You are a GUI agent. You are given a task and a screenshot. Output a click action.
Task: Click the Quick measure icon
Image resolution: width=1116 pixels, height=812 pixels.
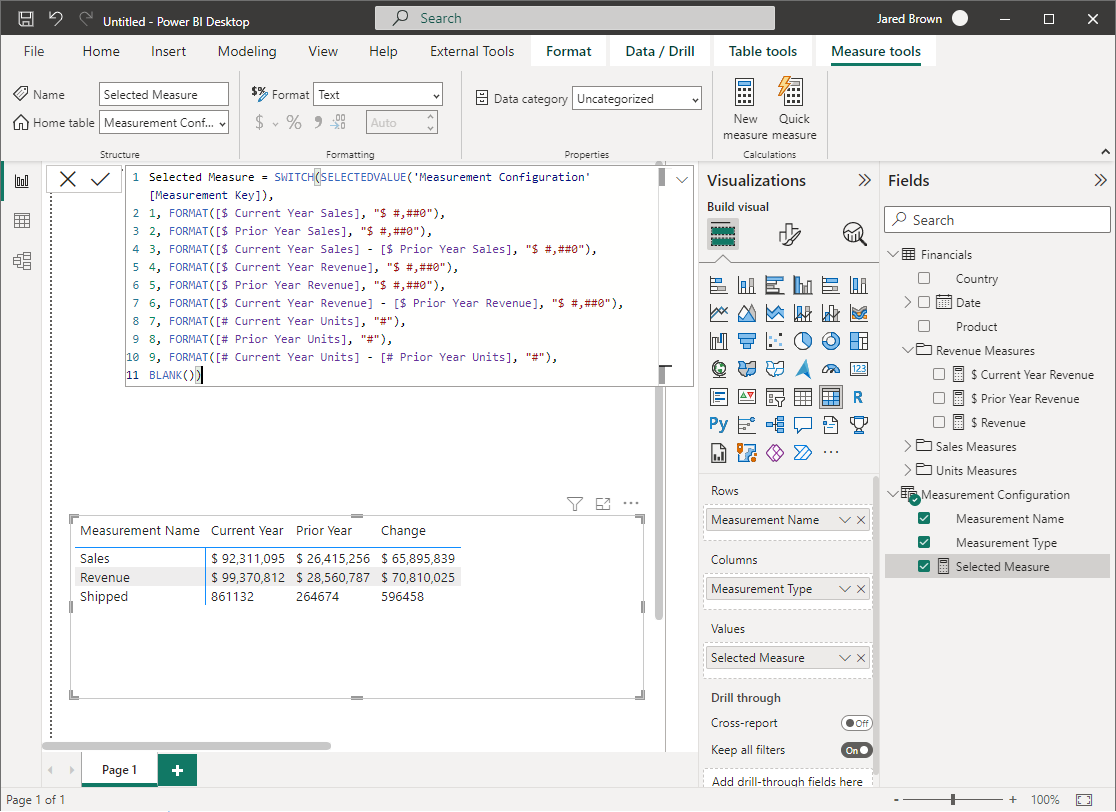[x=792, y=94]
